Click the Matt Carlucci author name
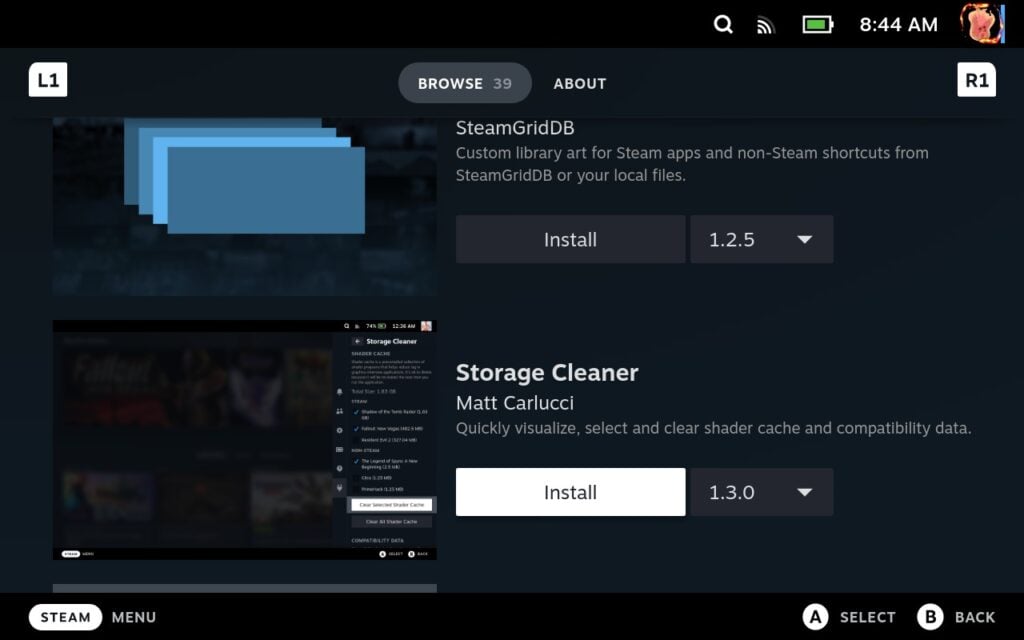 pyautogui.click(x=514, y=402)
